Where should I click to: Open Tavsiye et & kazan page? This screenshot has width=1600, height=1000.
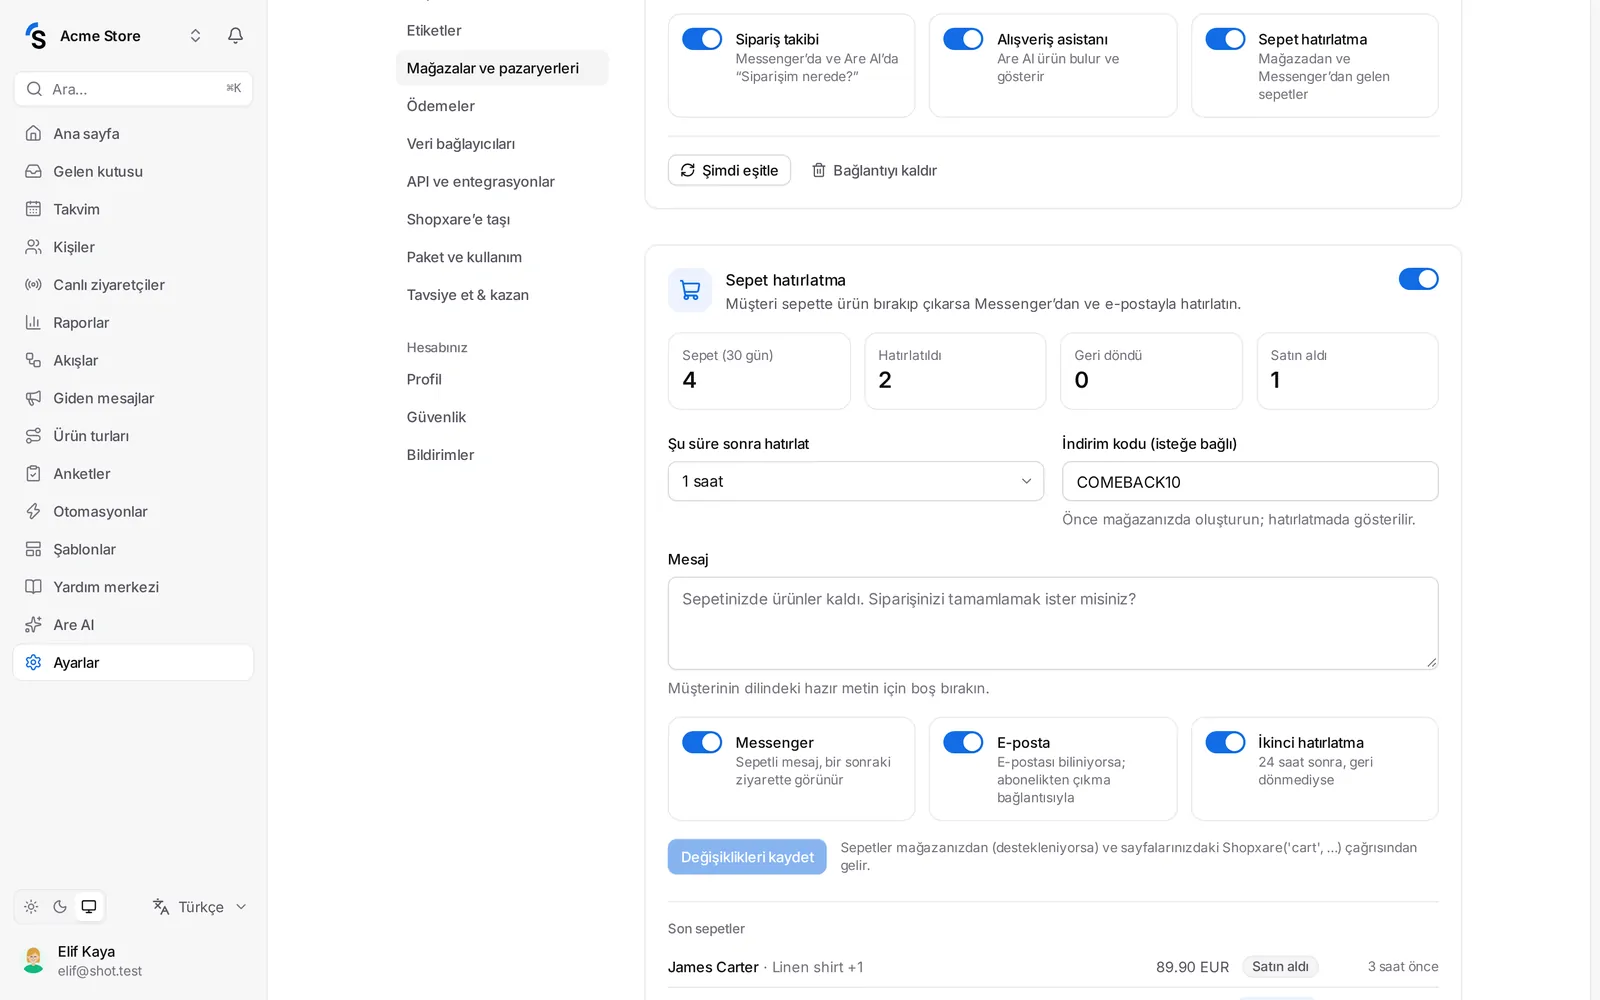(x=502, y=295)
